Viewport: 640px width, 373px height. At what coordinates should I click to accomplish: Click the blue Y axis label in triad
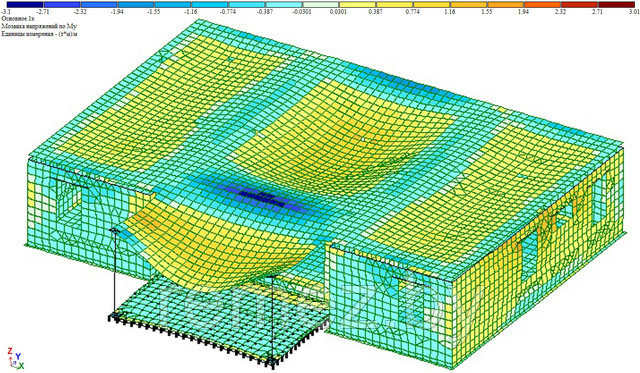point(18,357)
